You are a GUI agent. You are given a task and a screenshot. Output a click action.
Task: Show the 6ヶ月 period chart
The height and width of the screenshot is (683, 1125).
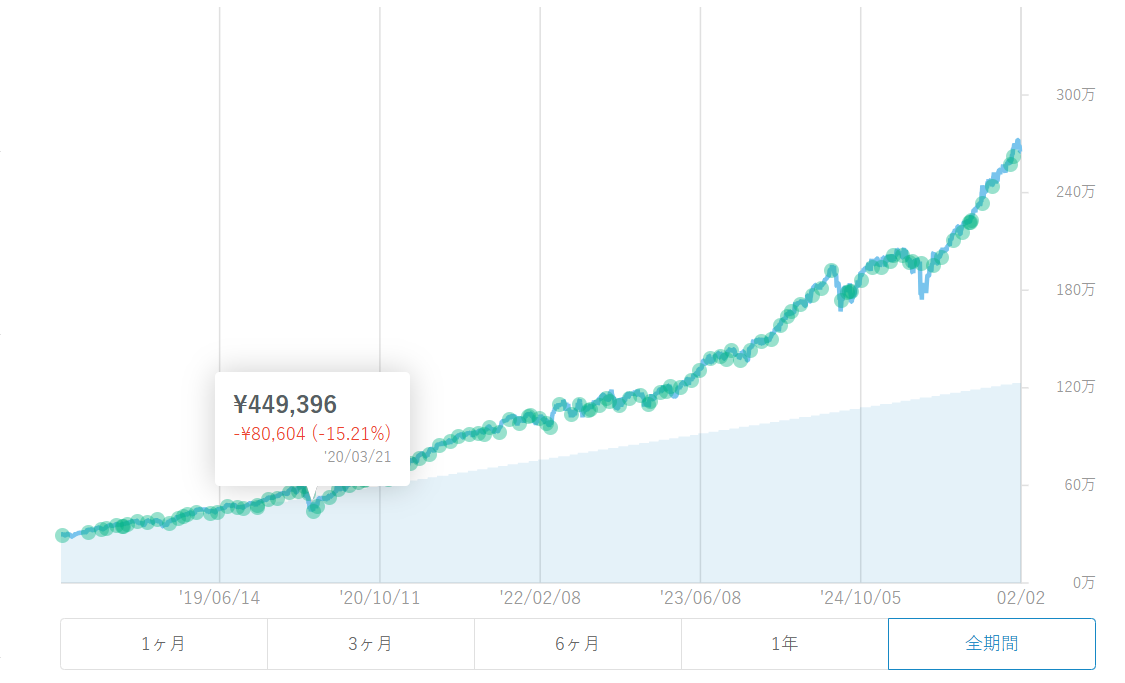click(578, 644)
